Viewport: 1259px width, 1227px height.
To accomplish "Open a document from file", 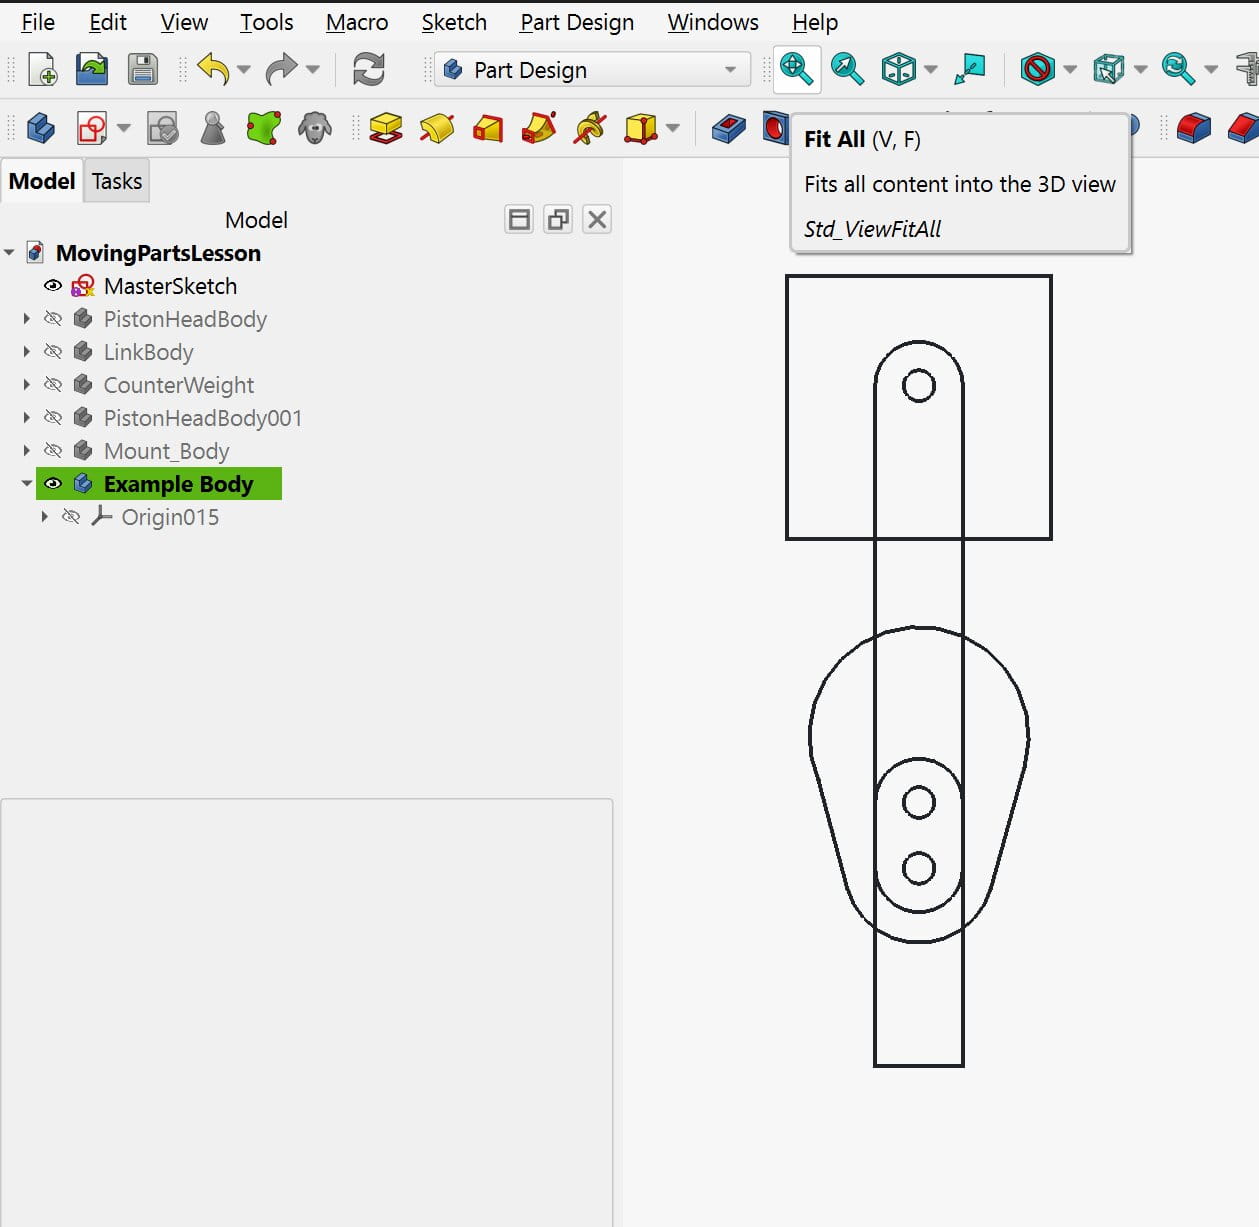I will click(92, 69).
